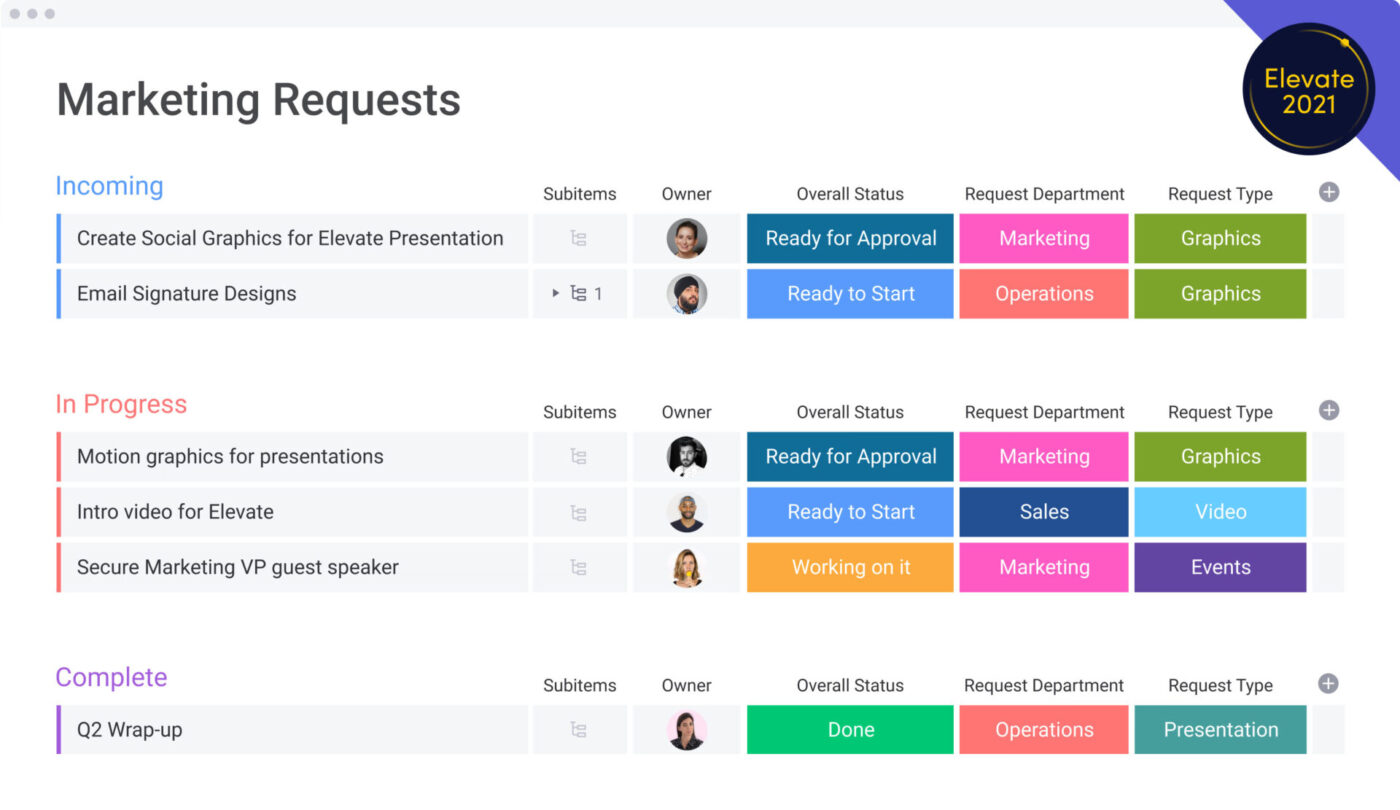Viewport: 1400px width, 810px height.
Task: Open the owner avatar for Email Signature Designs
Action: point(686,293)
